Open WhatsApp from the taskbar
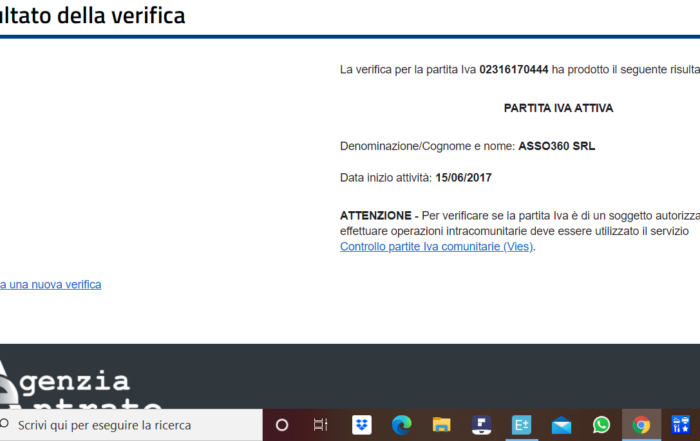 [601, 425]
